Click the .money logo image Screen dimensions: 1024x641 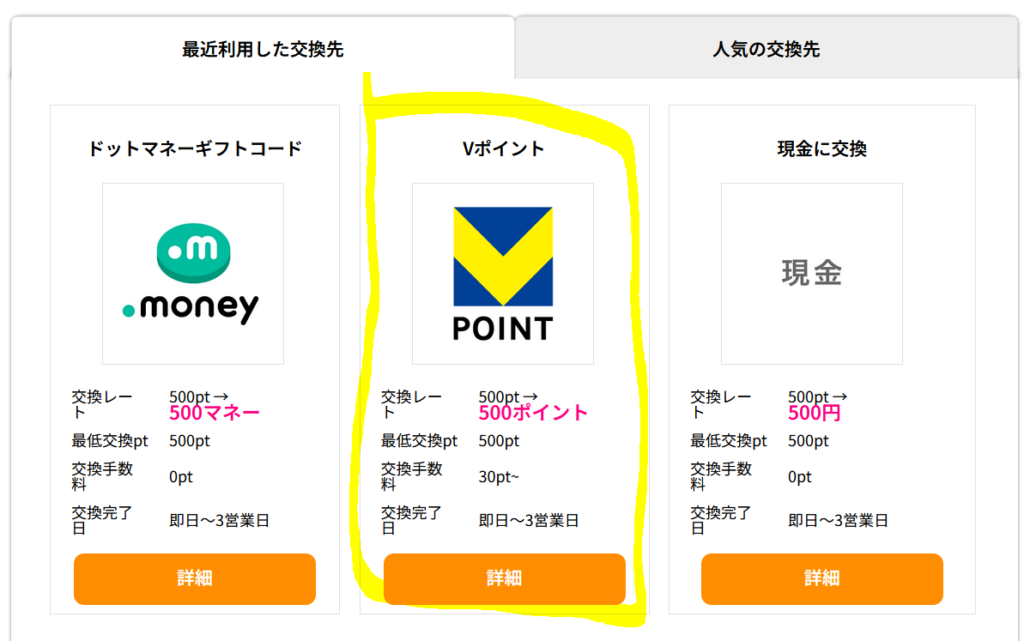[193, 274]
